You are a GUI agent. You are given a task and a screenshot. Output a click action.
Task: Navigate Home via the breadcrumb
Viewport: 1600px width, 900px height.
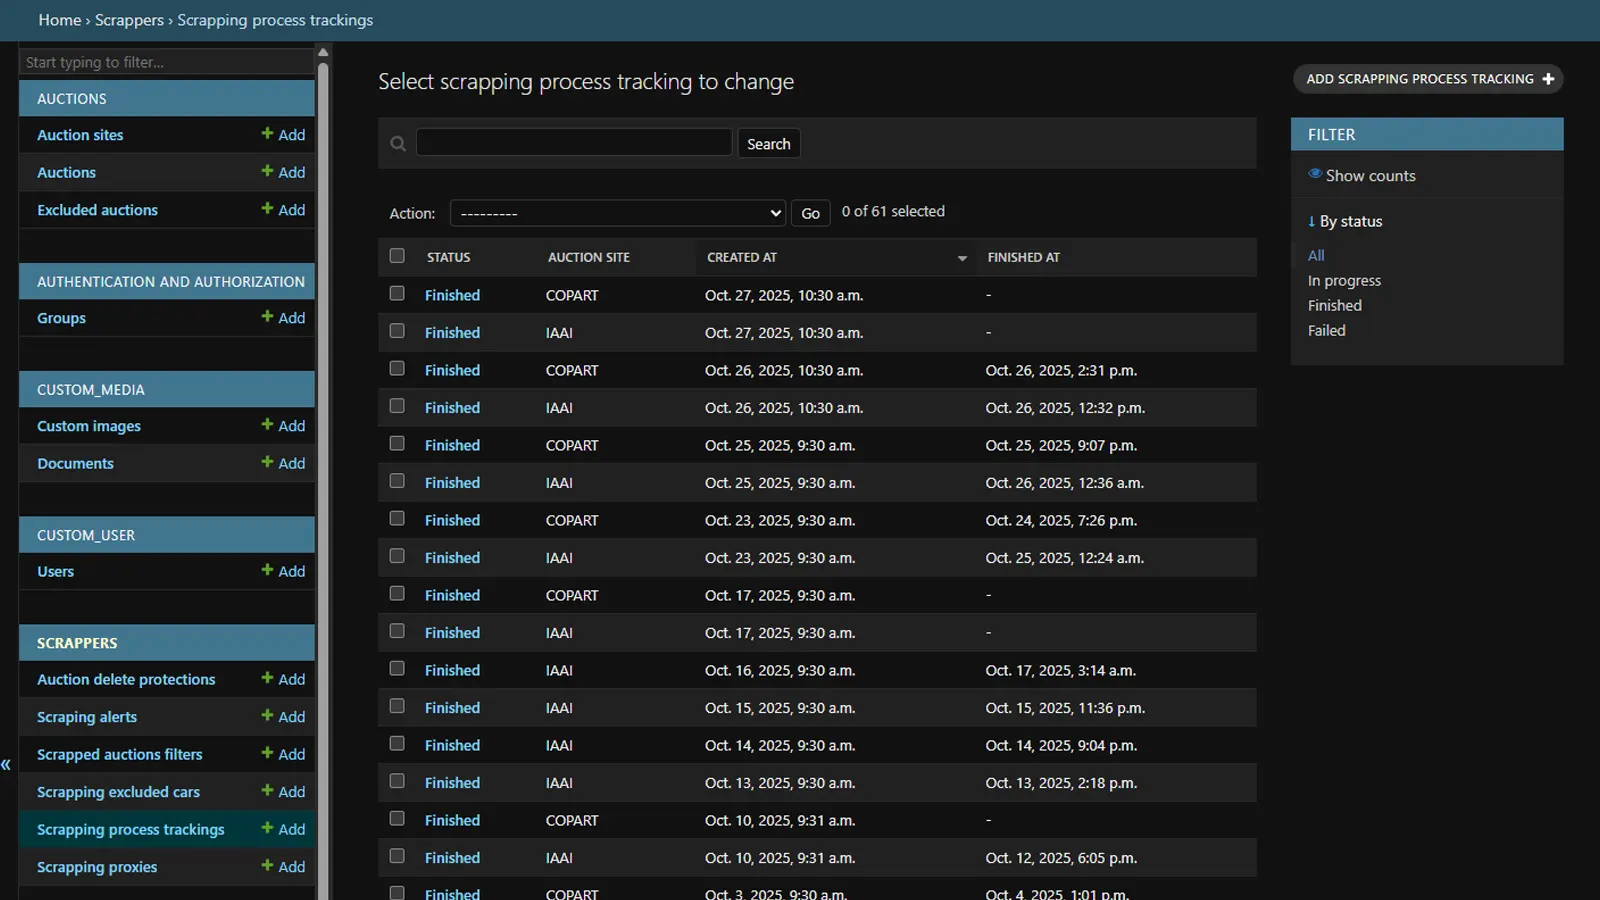pyautogui.click(x=59, y=20)
